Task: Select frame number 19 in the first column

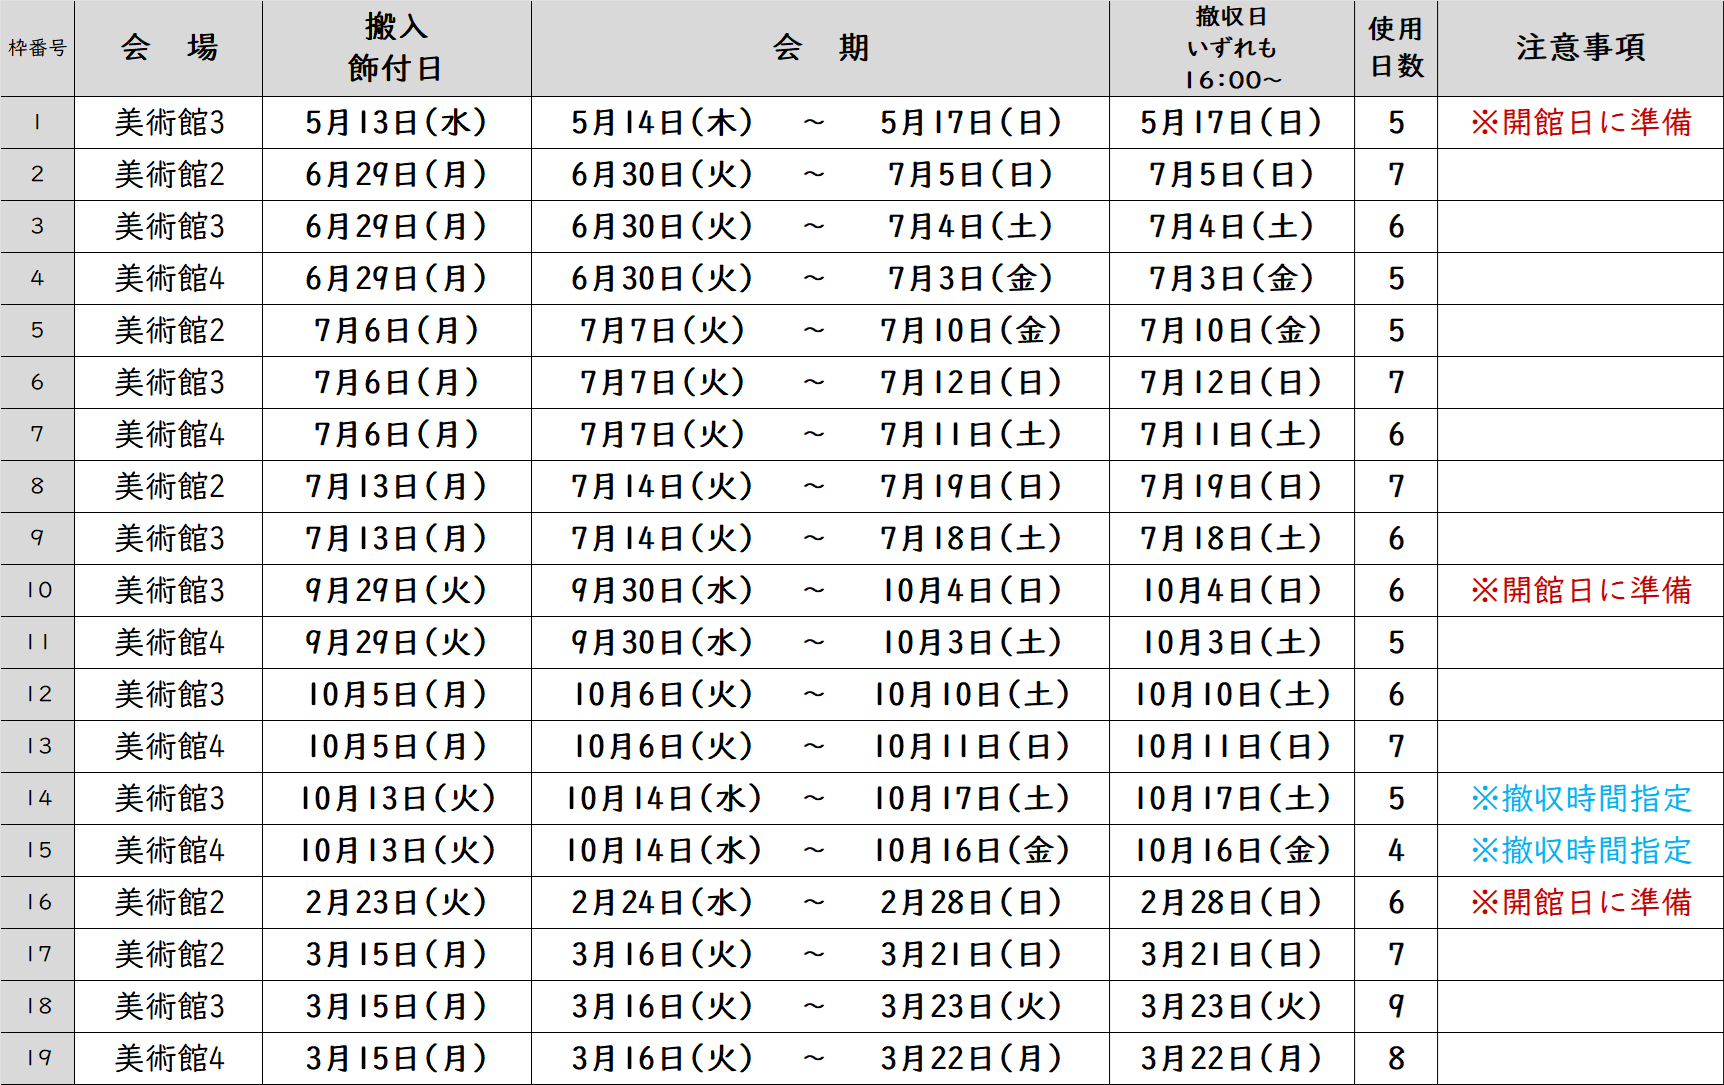Action: (x=40, y=1058)
